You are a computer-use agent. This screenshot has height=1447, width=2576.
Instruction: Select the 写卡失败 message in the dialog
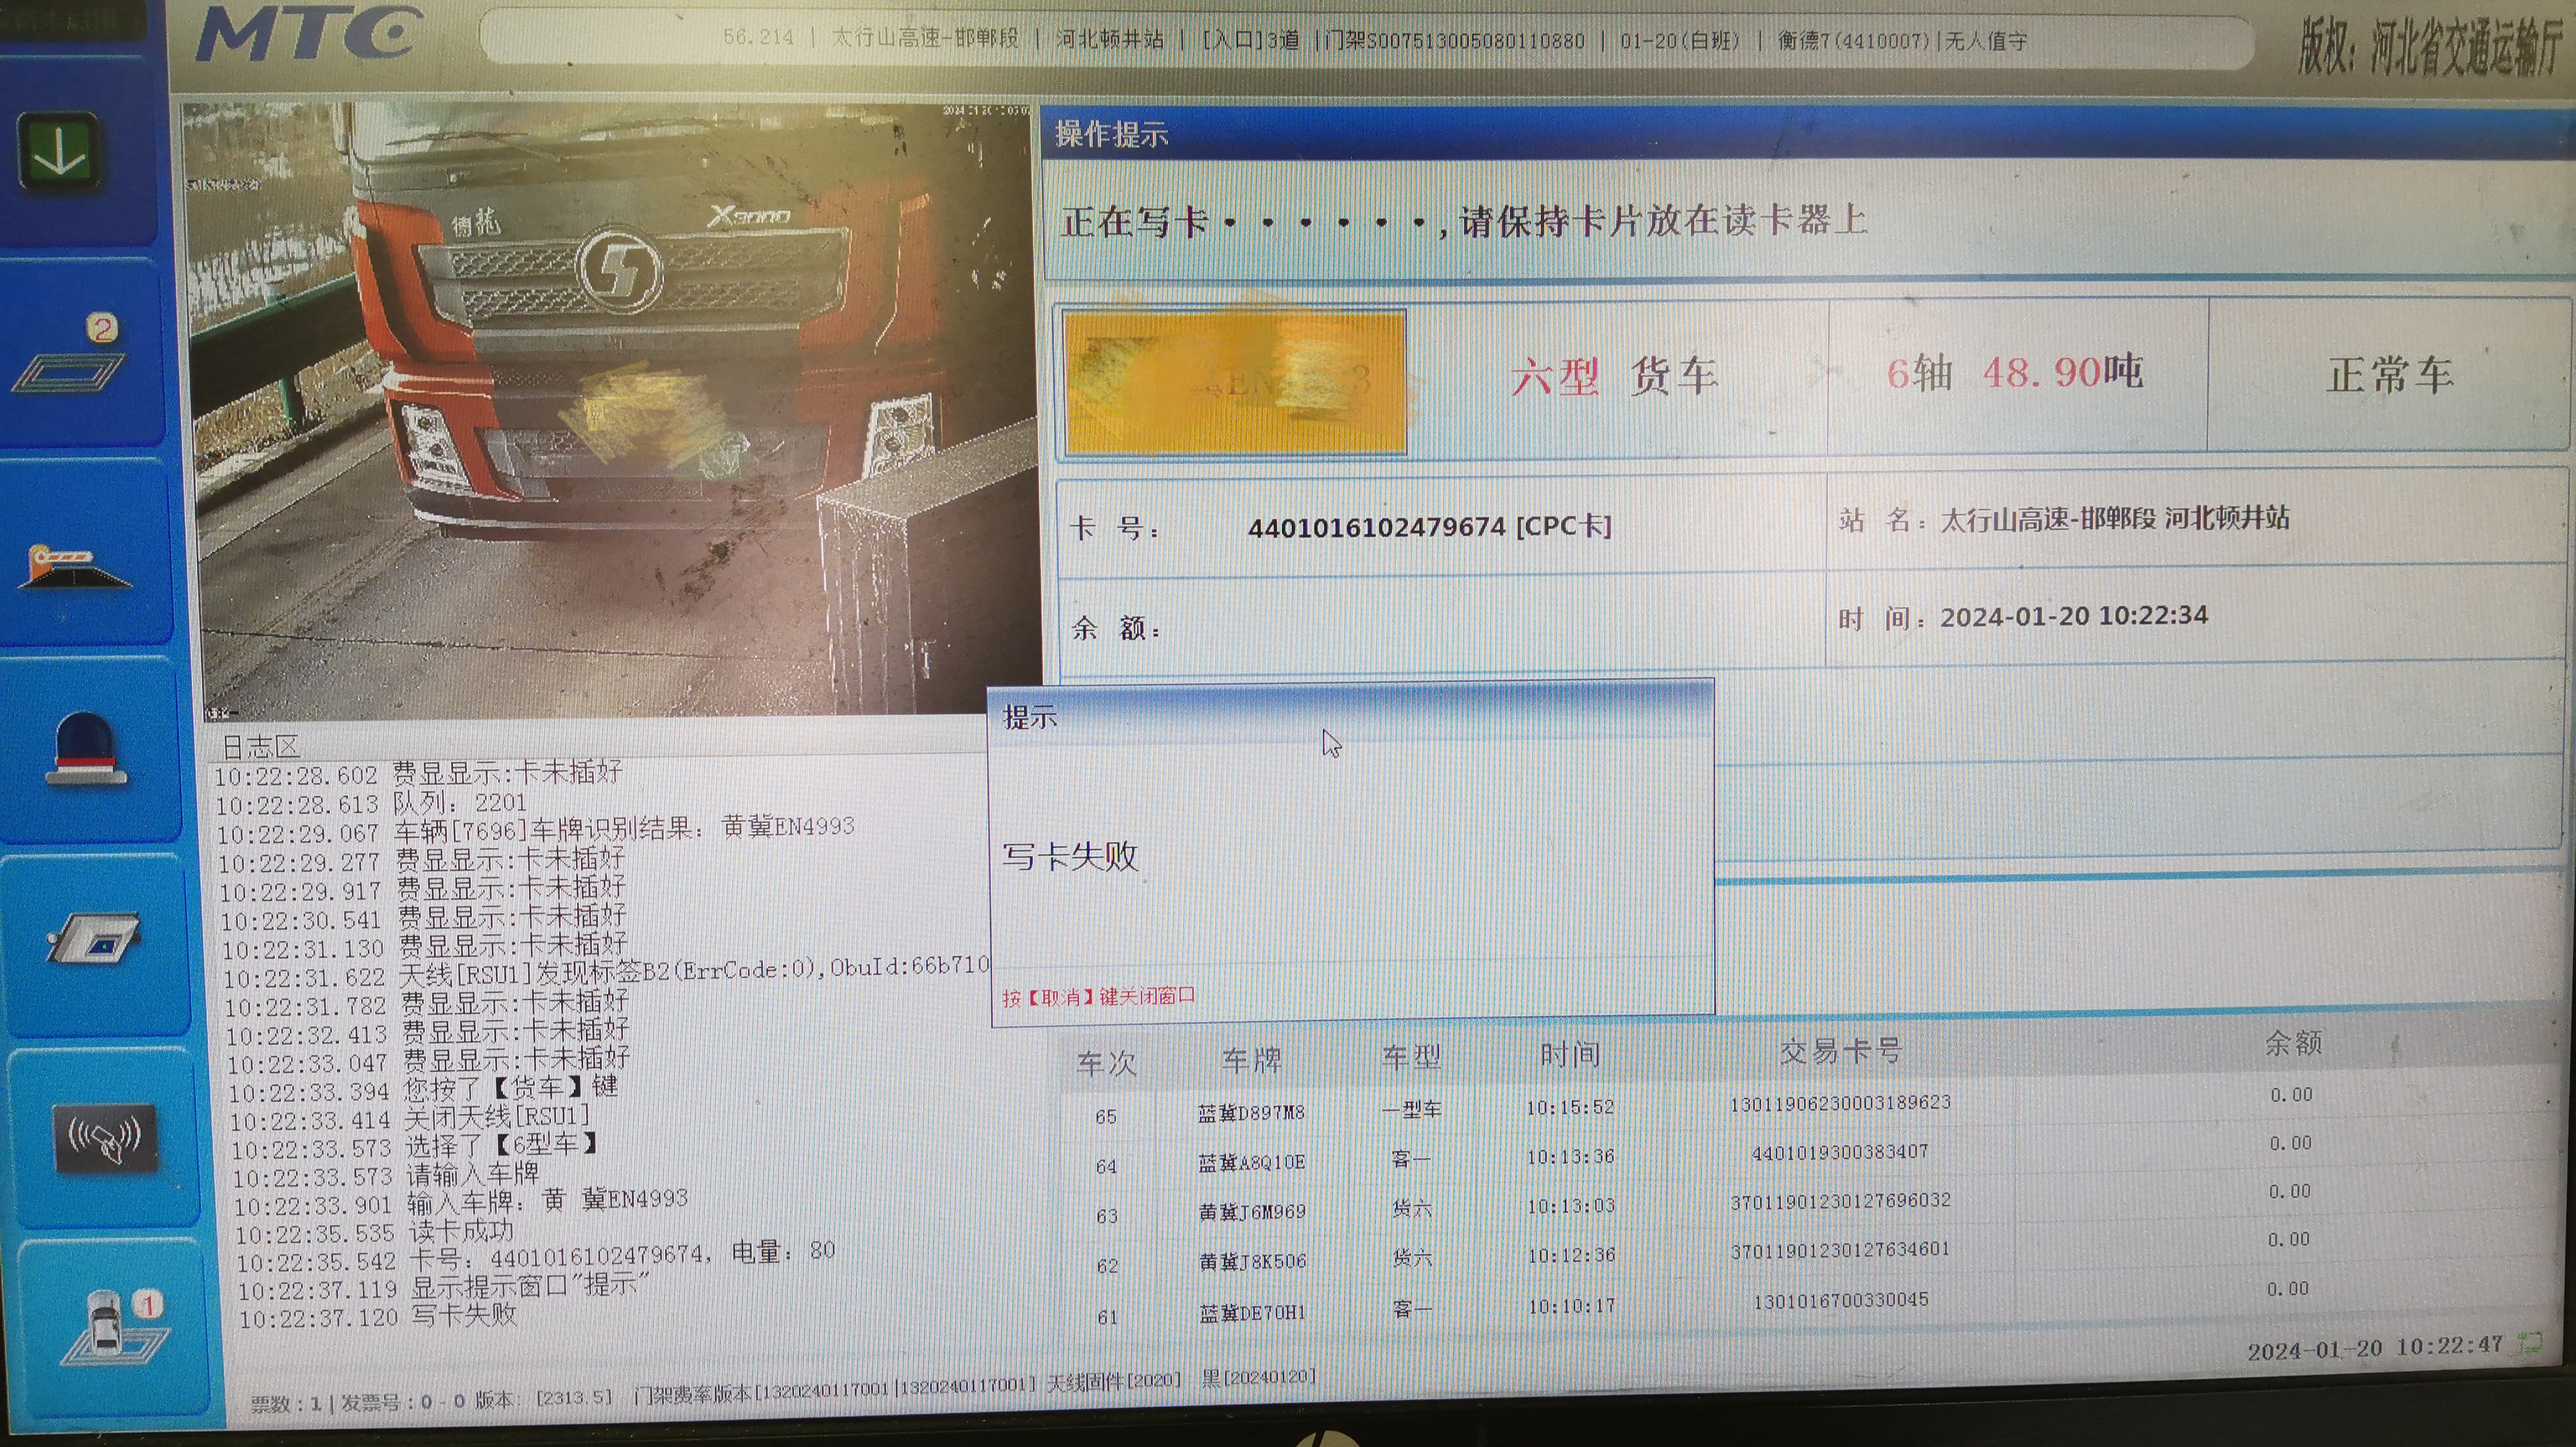[x=1070, y=858]
